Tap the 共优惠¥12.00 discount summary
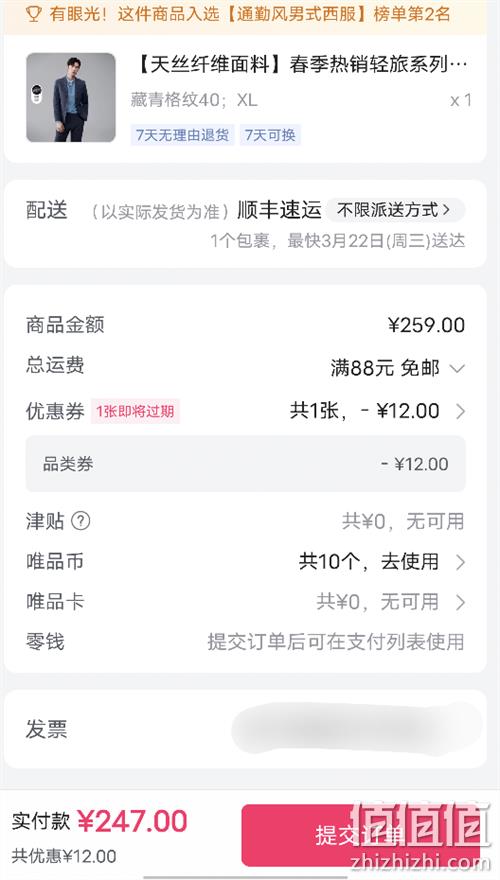The height and width of the screenshot is (880, 500). tap(65, 856)
